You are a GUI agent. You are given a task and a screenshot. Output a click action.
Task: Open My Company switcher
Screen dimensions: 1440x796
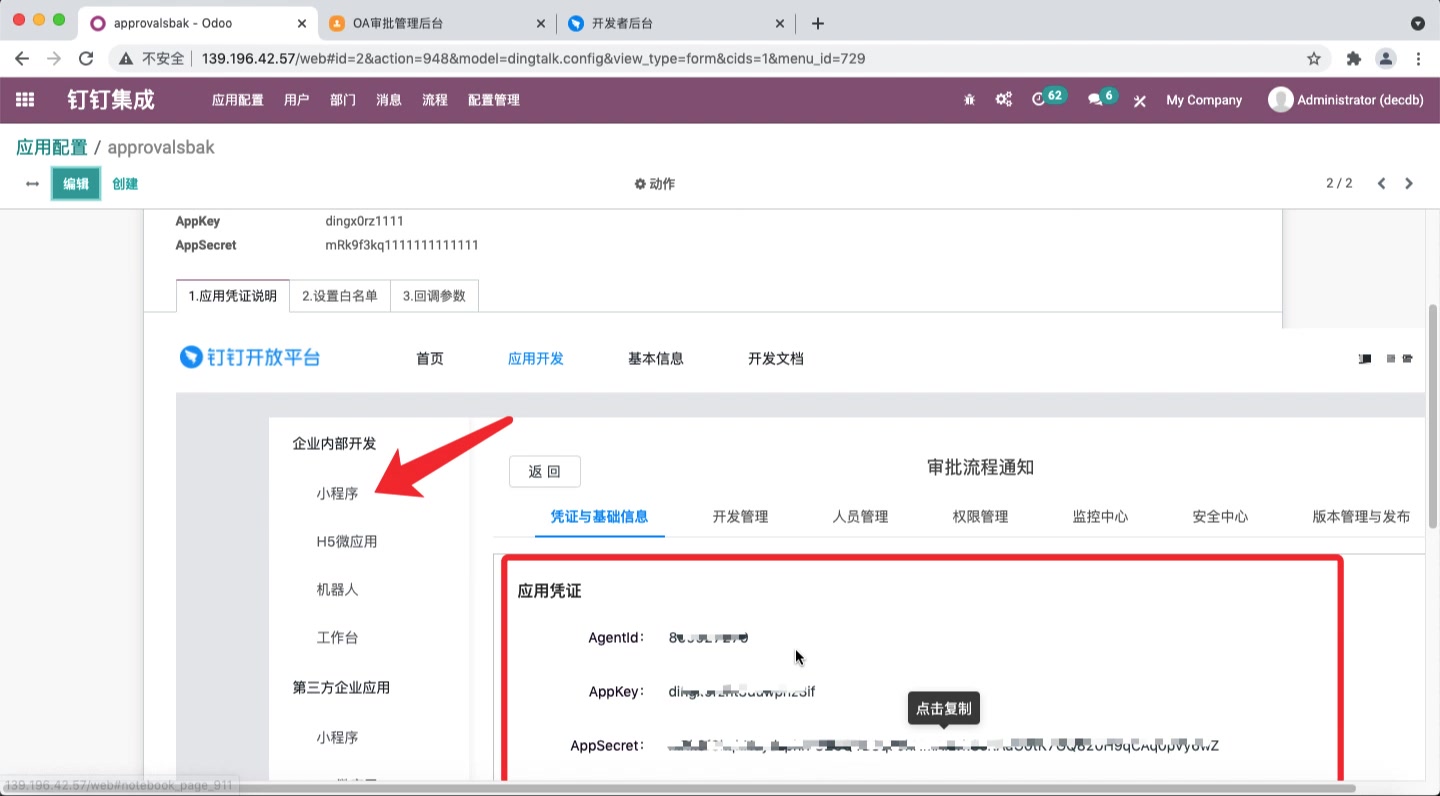[x=1204, y=100]
